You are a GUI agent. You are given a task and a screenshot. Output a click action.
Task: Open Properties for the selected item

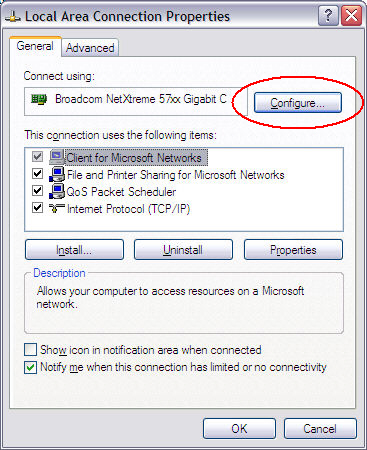[293, 250]
